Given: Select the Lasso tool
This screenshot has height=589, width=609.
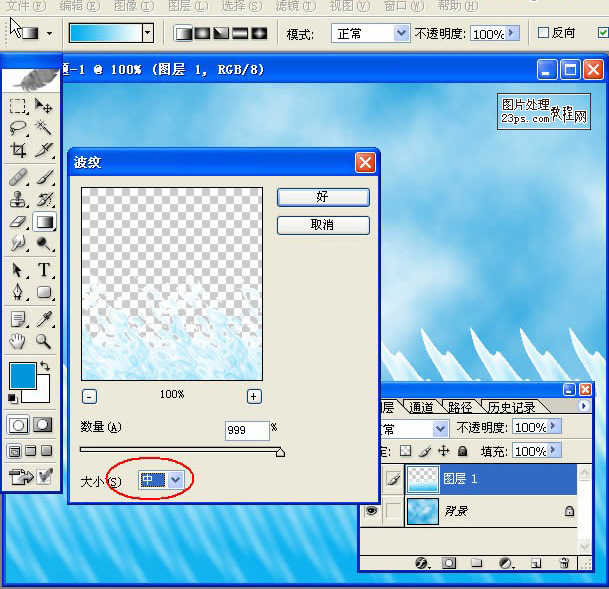Looking at the screenshot, I should (17, 128).
